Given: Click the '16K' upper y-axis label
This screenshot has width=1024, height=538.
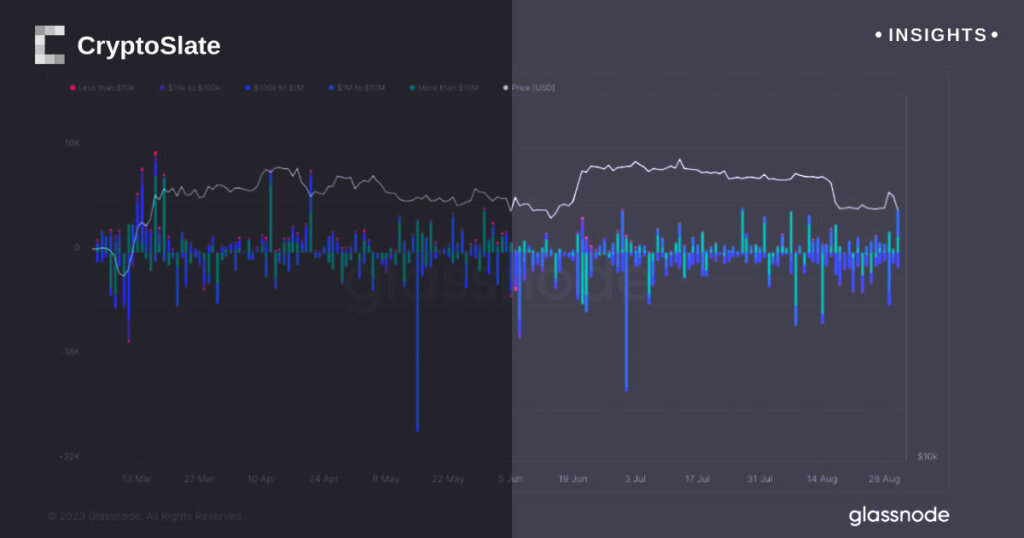Looking at the screenshot, I should click(x=72, y=143).
